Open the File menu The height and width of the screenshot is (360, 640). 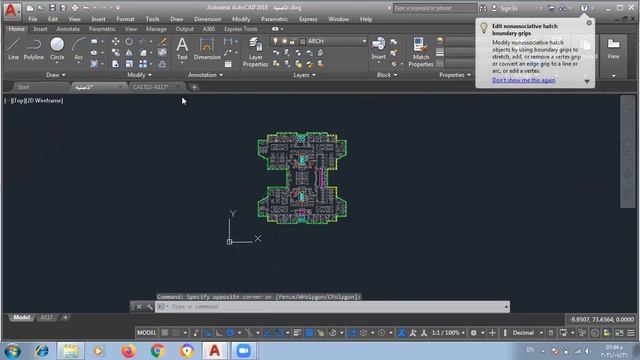33,19
